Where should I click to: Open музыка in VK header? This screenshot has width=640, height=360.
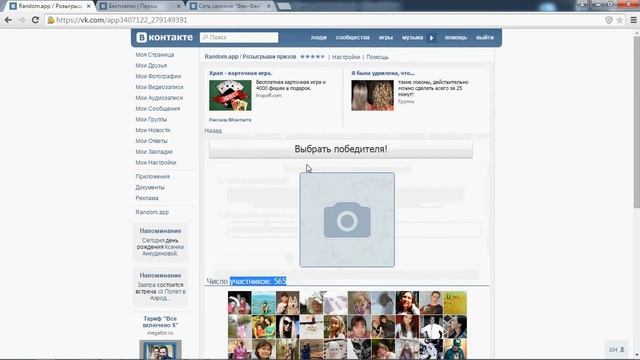[412, 37]
